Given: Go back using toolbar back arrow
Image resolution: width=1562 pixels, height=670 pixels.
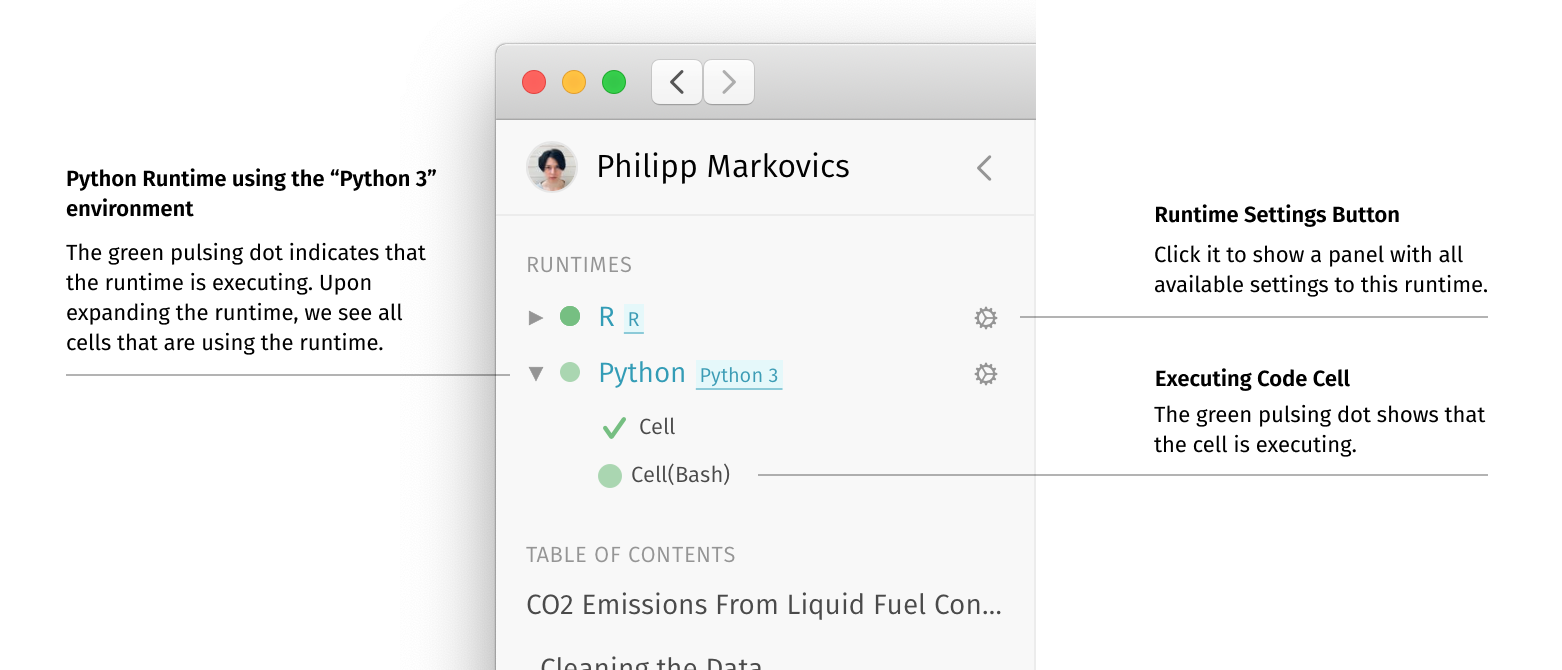Looking at the screenshot, I should click(677, 82).
